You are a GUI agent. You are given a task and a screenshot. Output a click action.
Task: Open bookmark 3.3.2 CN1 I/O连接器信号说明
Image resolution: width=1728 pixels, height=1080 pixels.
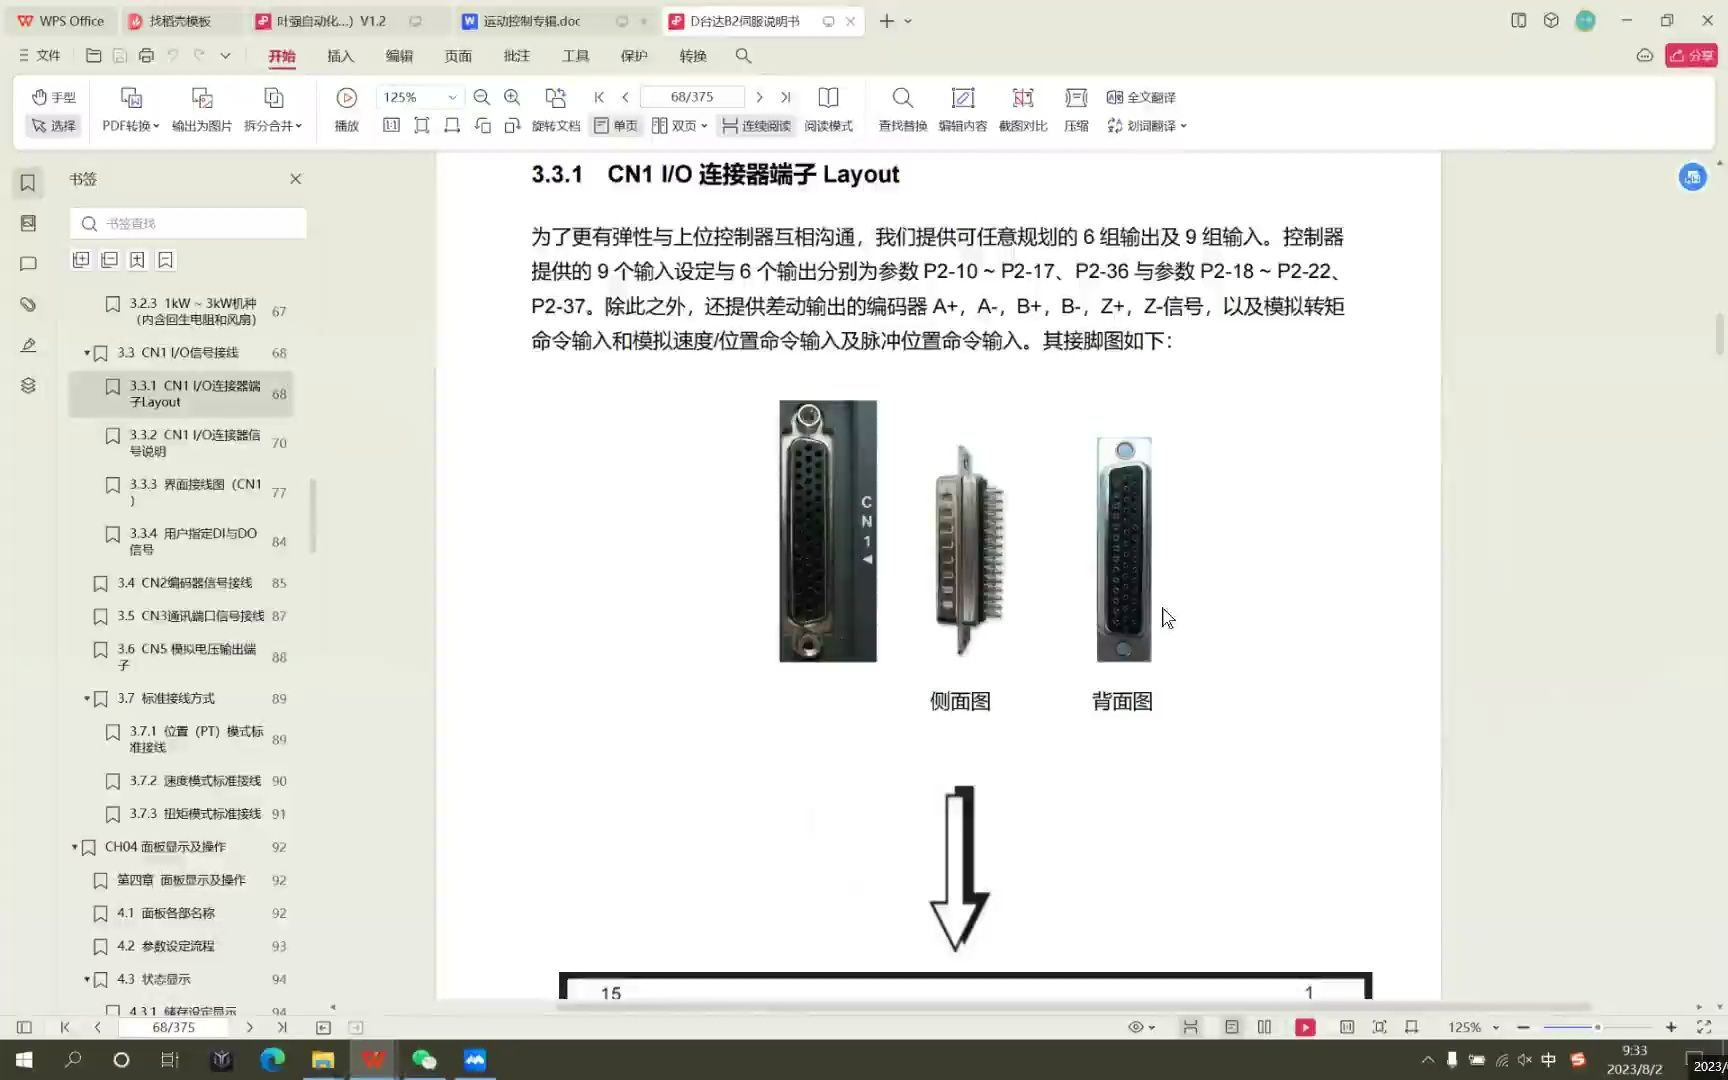pos(196,443)
